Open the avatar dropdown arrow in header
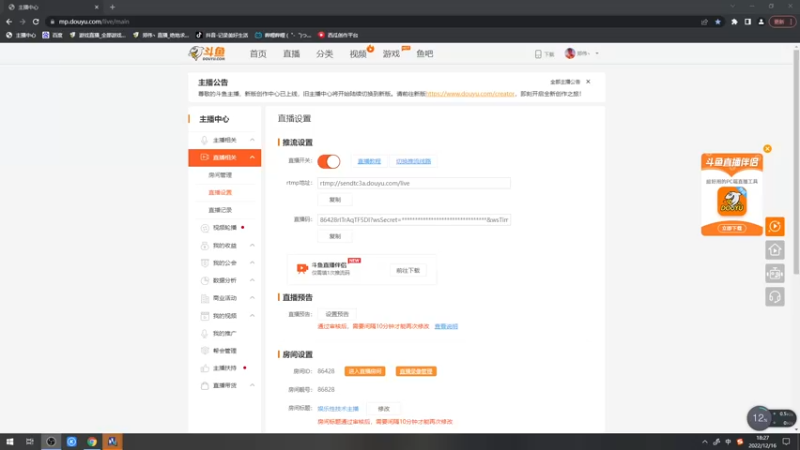 pos(597,53)
